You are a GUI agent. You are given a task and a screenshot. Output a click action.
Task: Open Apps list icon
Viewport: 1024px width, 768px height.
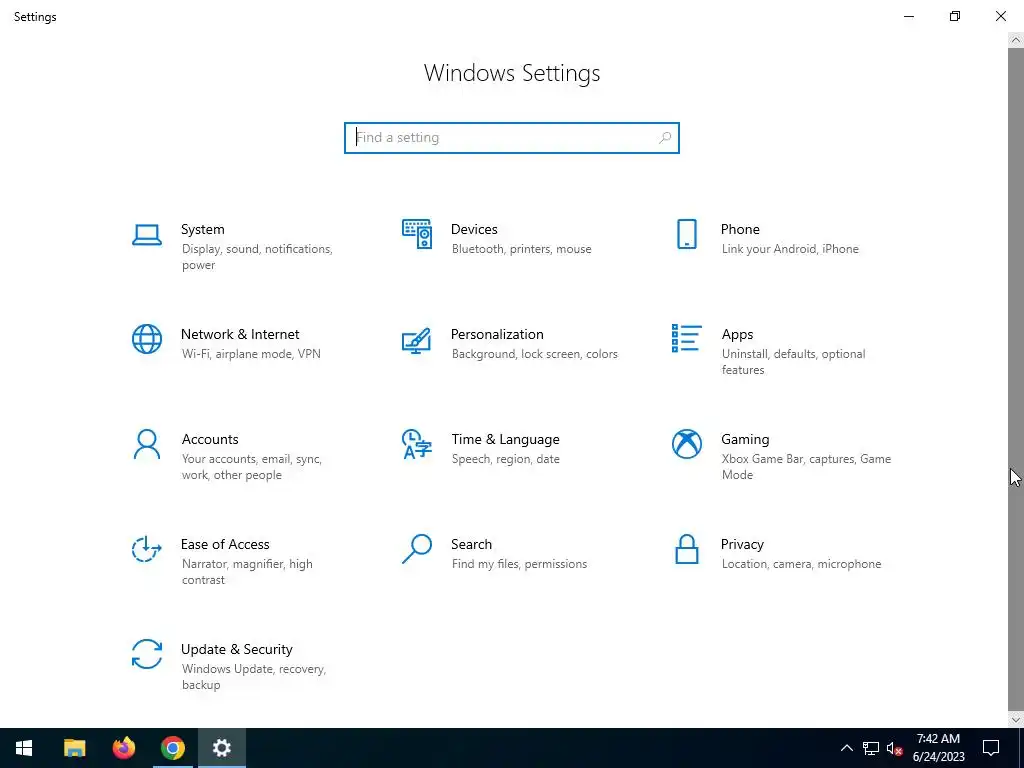pos(686,338)
